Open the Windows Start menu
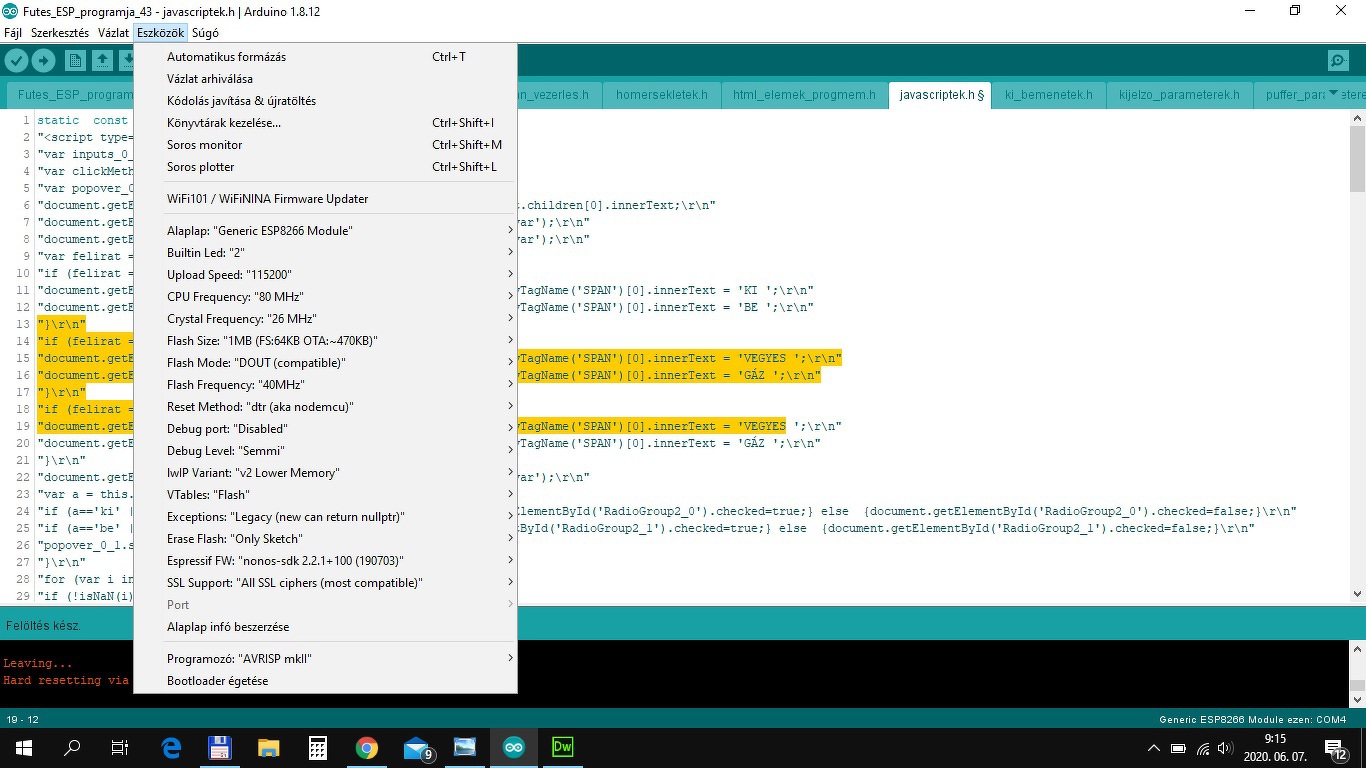The width and height of the screenshot is (1366, 768). [x=23, y=747]
